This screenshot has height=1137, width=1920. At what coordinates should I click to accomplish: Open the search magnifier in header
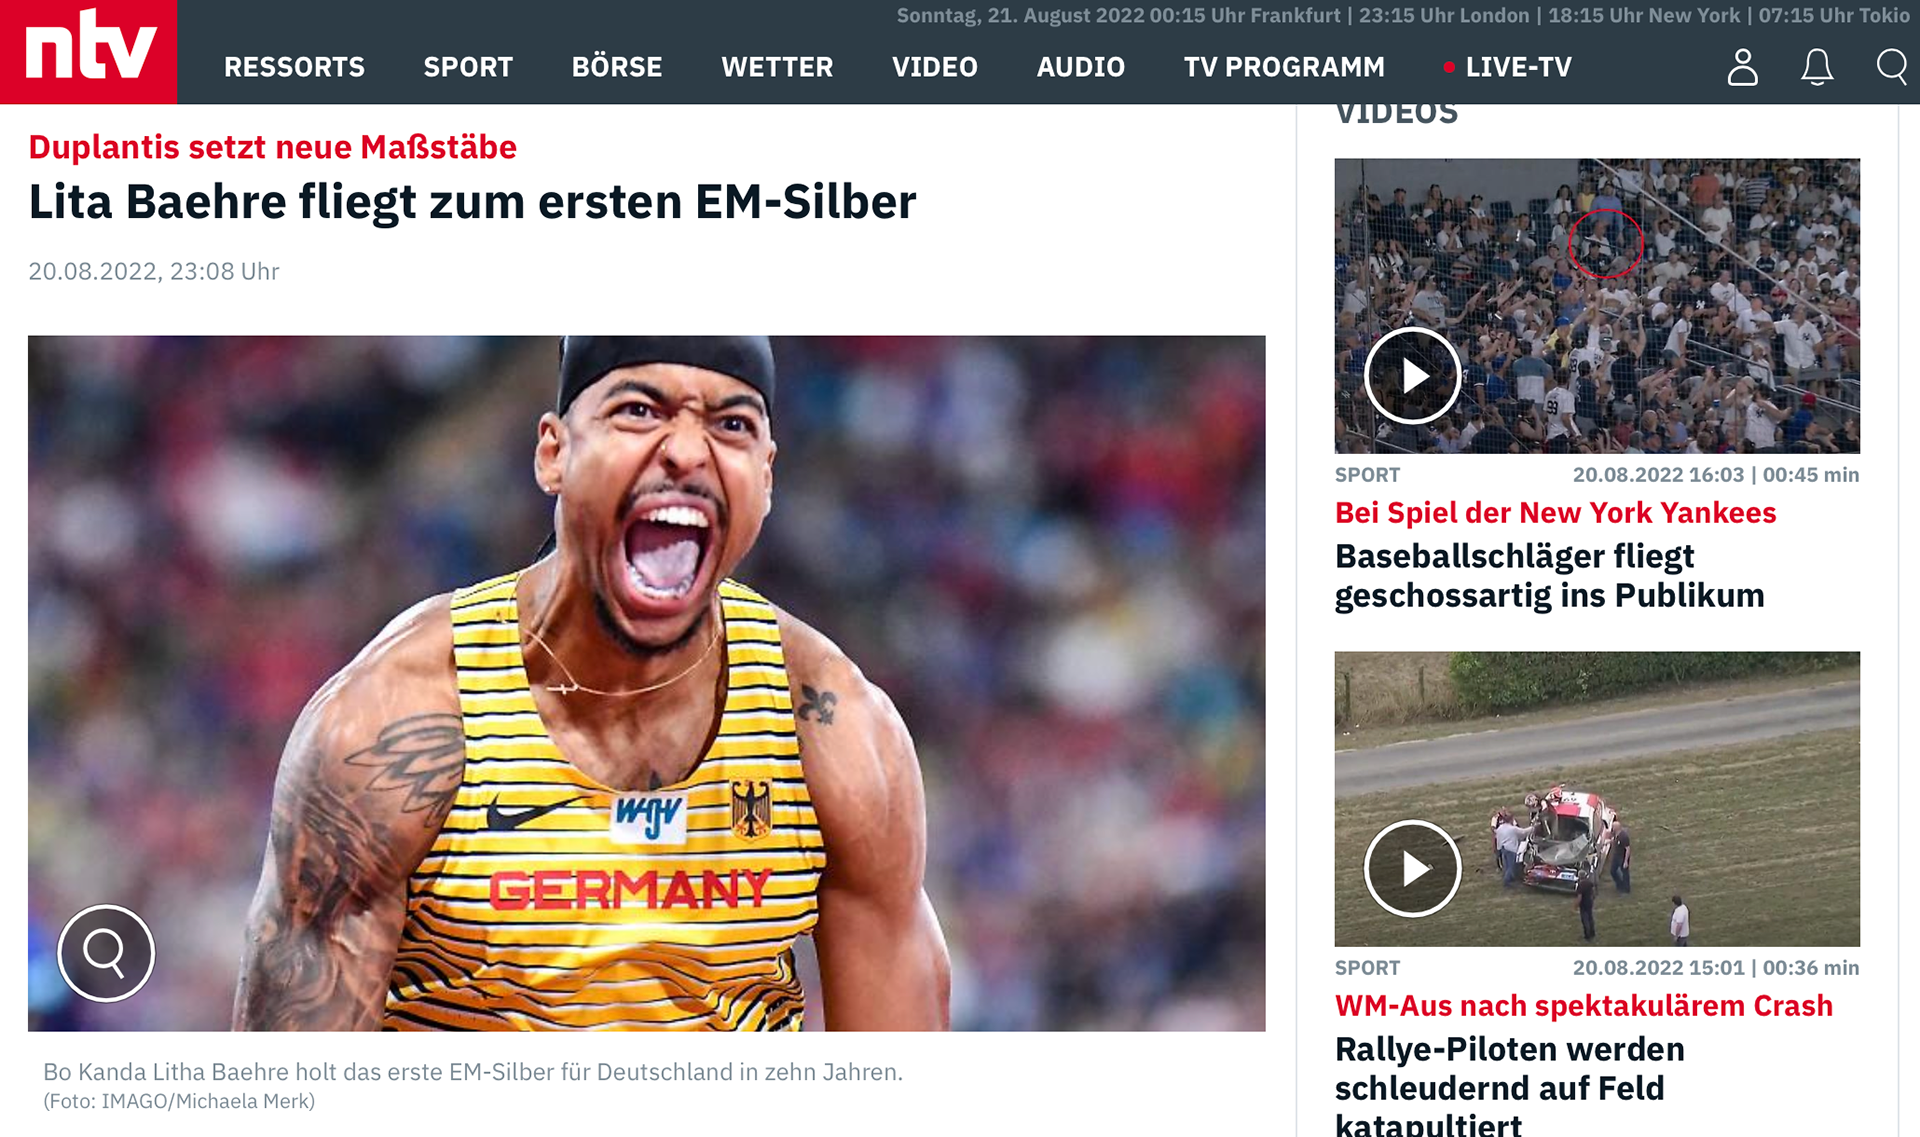point(1892,67)
